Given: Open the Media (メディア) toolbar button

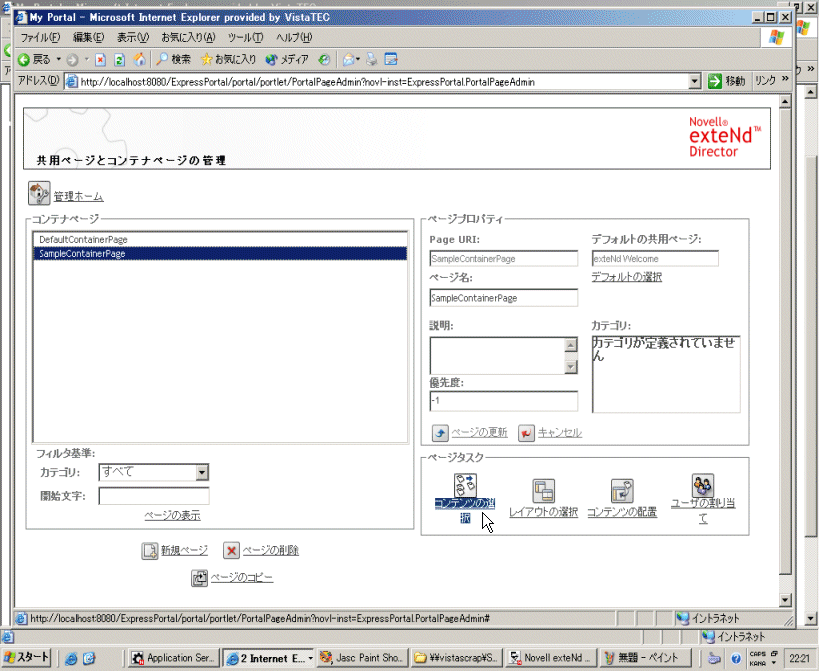Looking at the screenshot, I should (x=287, y=60).
